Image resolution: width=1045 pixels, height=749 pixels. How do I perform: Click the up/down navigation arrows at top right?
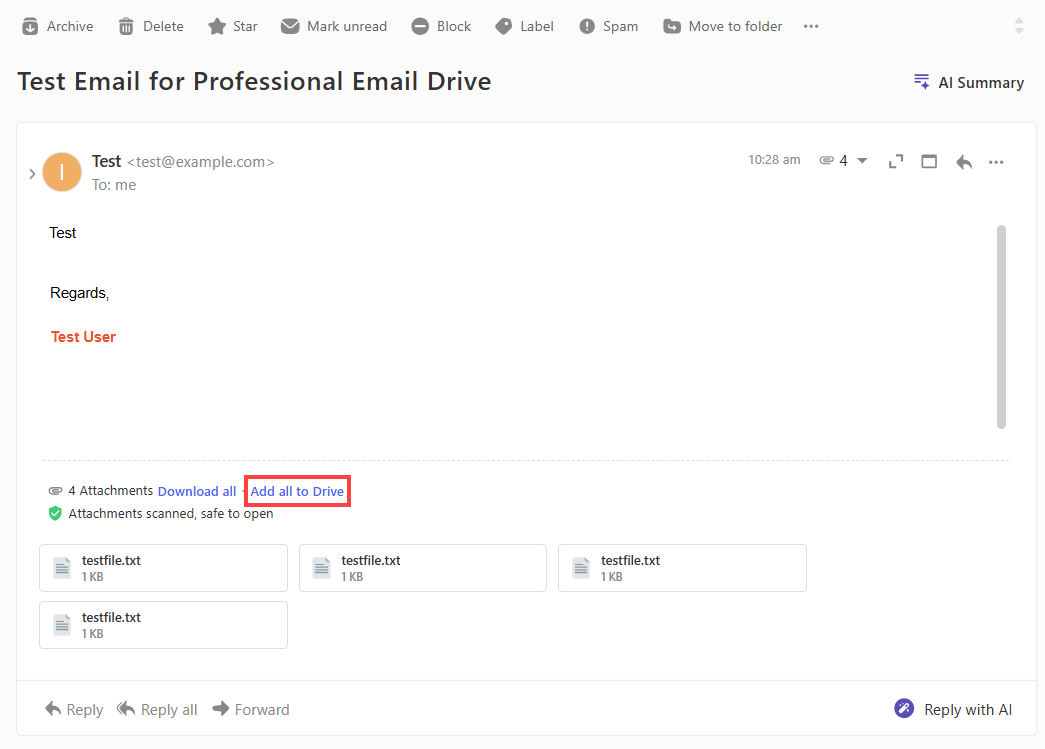tap(1018, 26)
